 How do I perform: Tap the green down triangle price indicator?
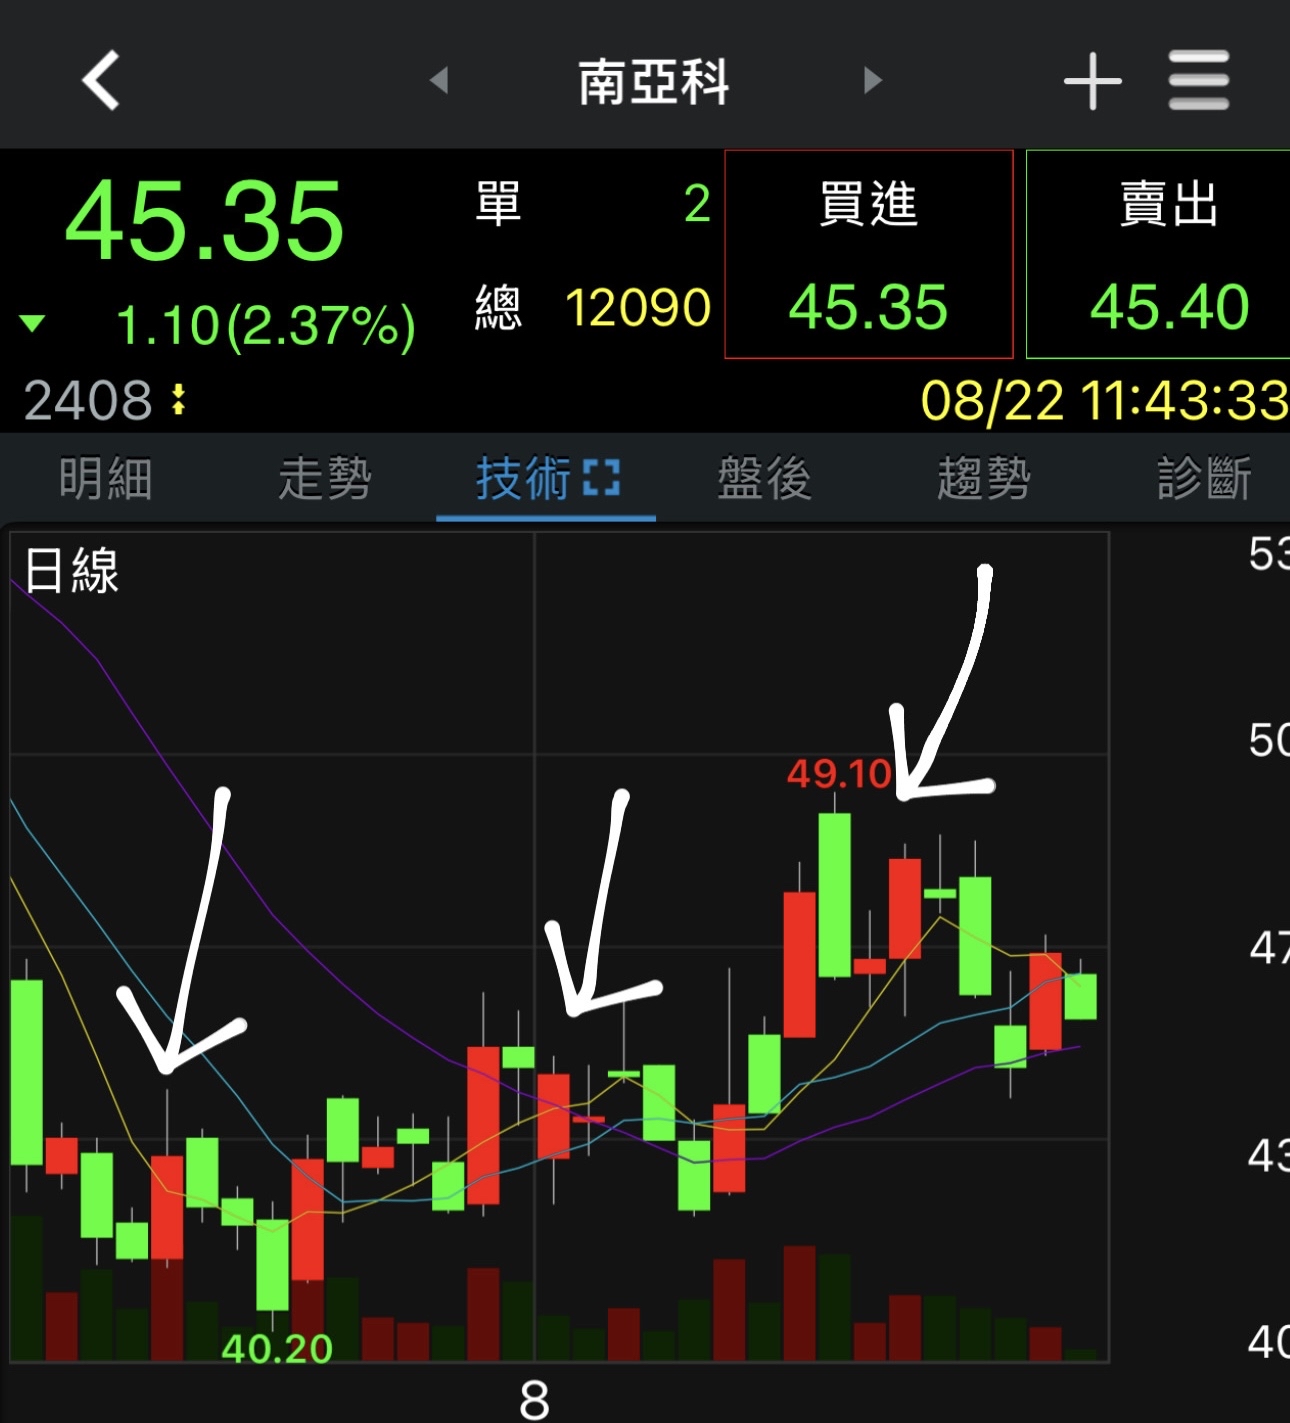[32, 323]
